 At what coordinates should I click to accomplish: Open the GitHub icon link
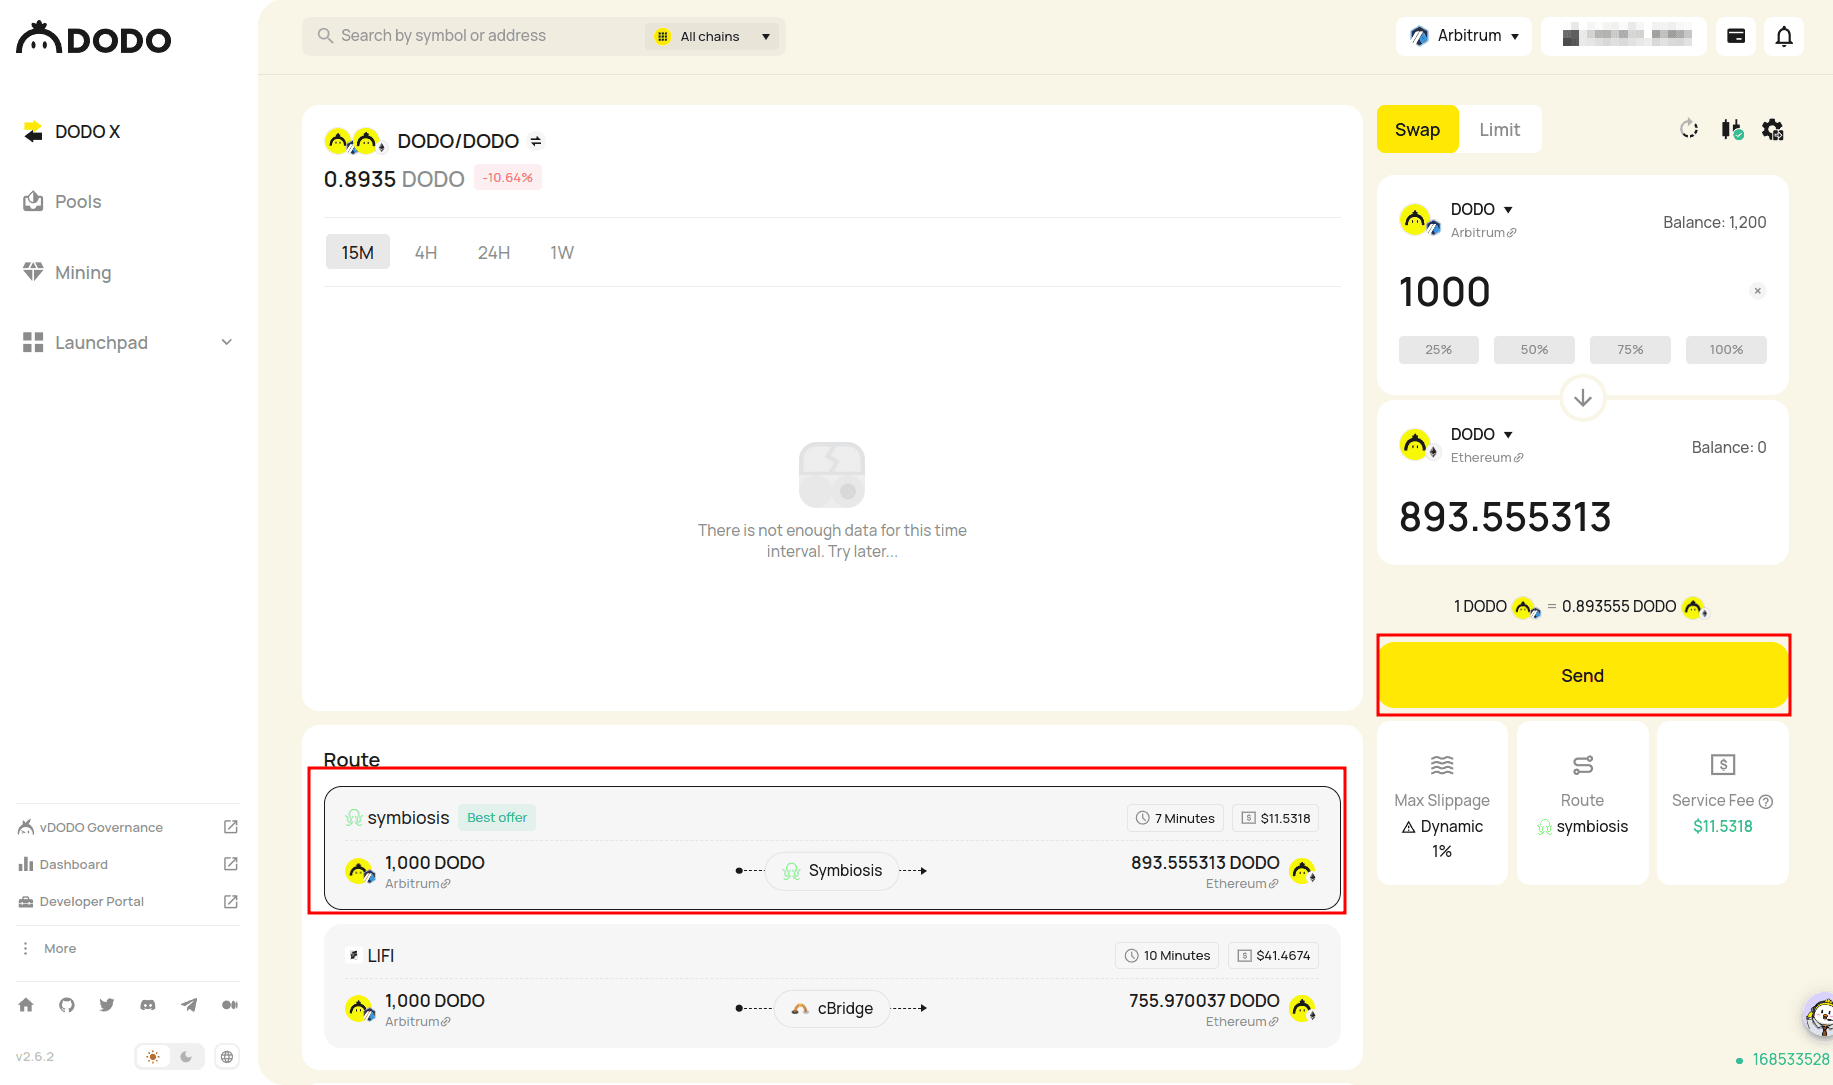[x=67, y=1005]
